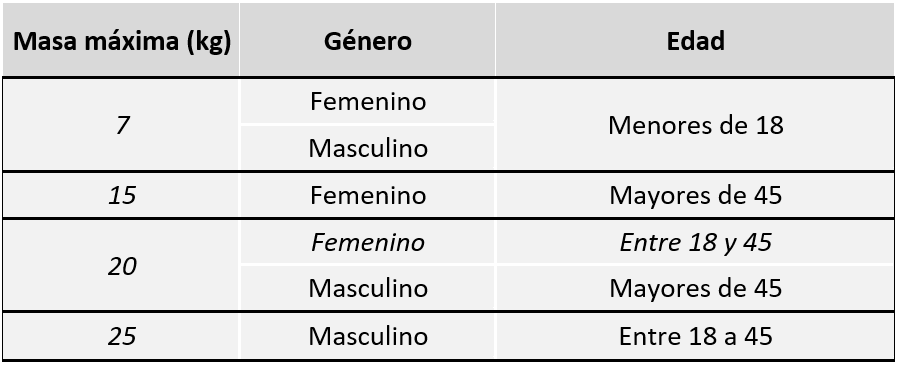The width and height of the screenshot is (899, 366).
Task: Click Masculino in the 7 kg row
Action: point(368,149)
